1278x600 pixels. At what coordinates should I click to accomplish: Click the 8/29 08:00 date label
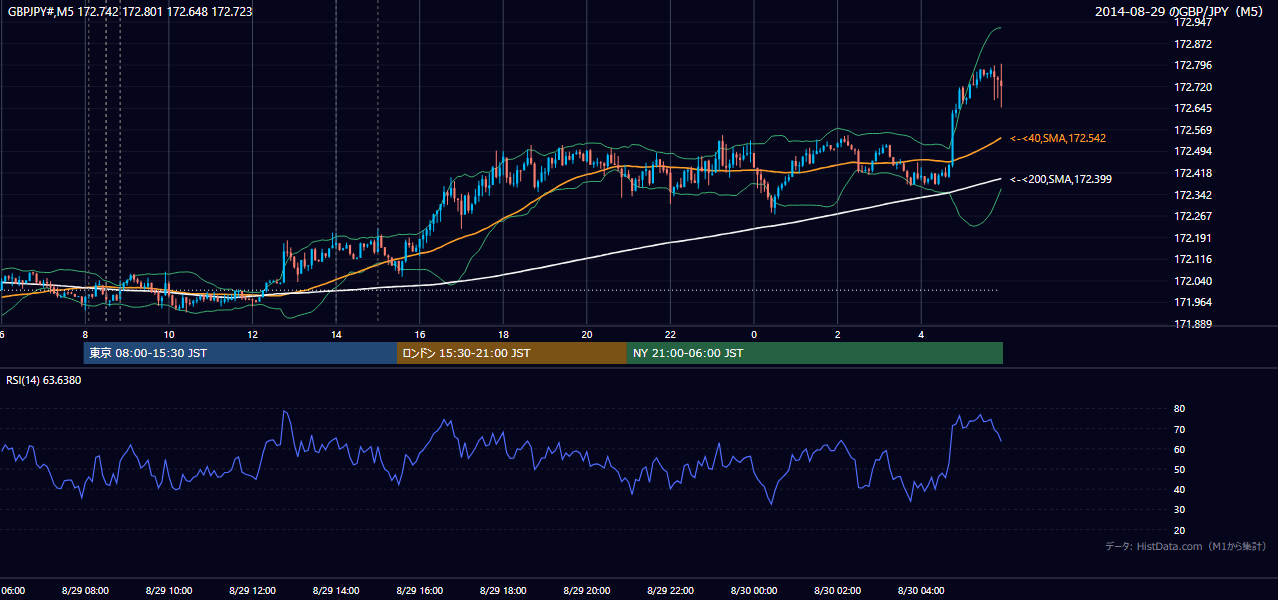[x=85, y=591]
